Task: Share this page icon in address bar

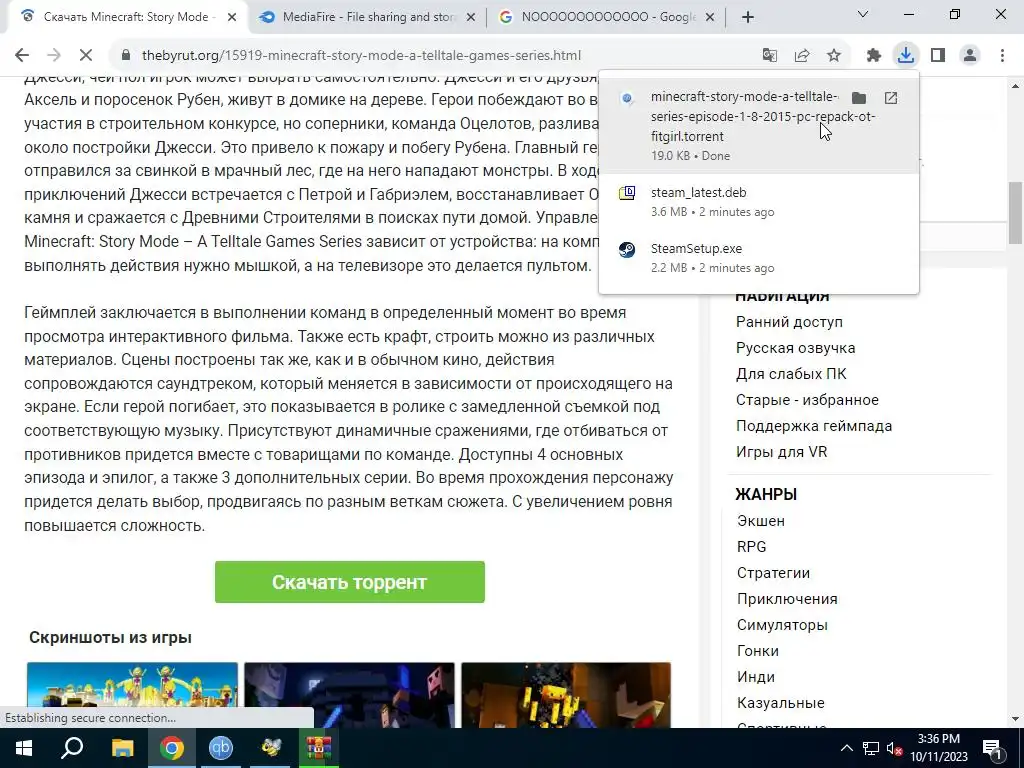Action: click(x=802, y=56)
